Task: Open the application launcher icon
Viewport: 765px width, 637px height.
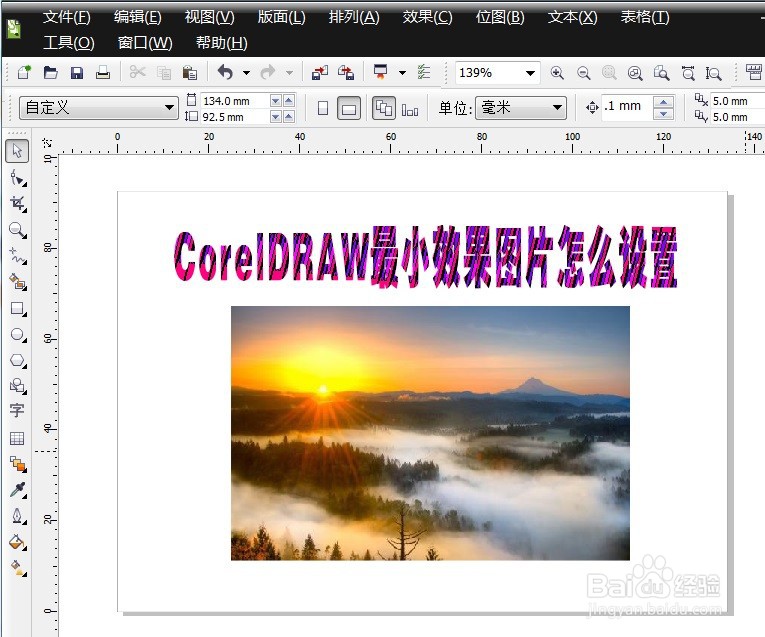Action: coord(381,72)
